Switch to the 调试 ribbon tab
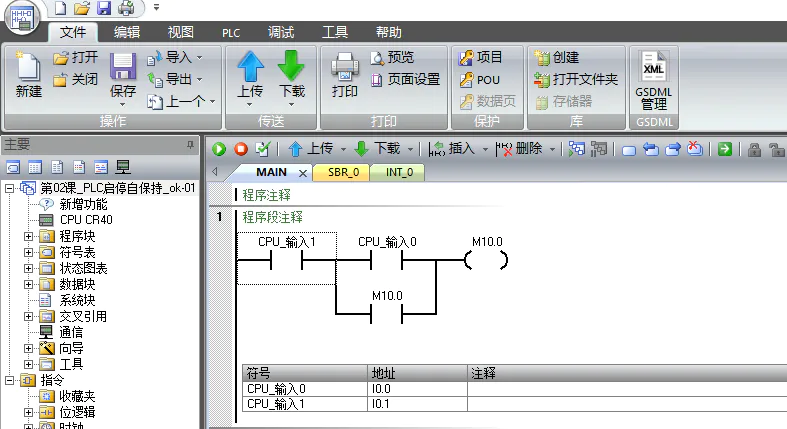 281,32
